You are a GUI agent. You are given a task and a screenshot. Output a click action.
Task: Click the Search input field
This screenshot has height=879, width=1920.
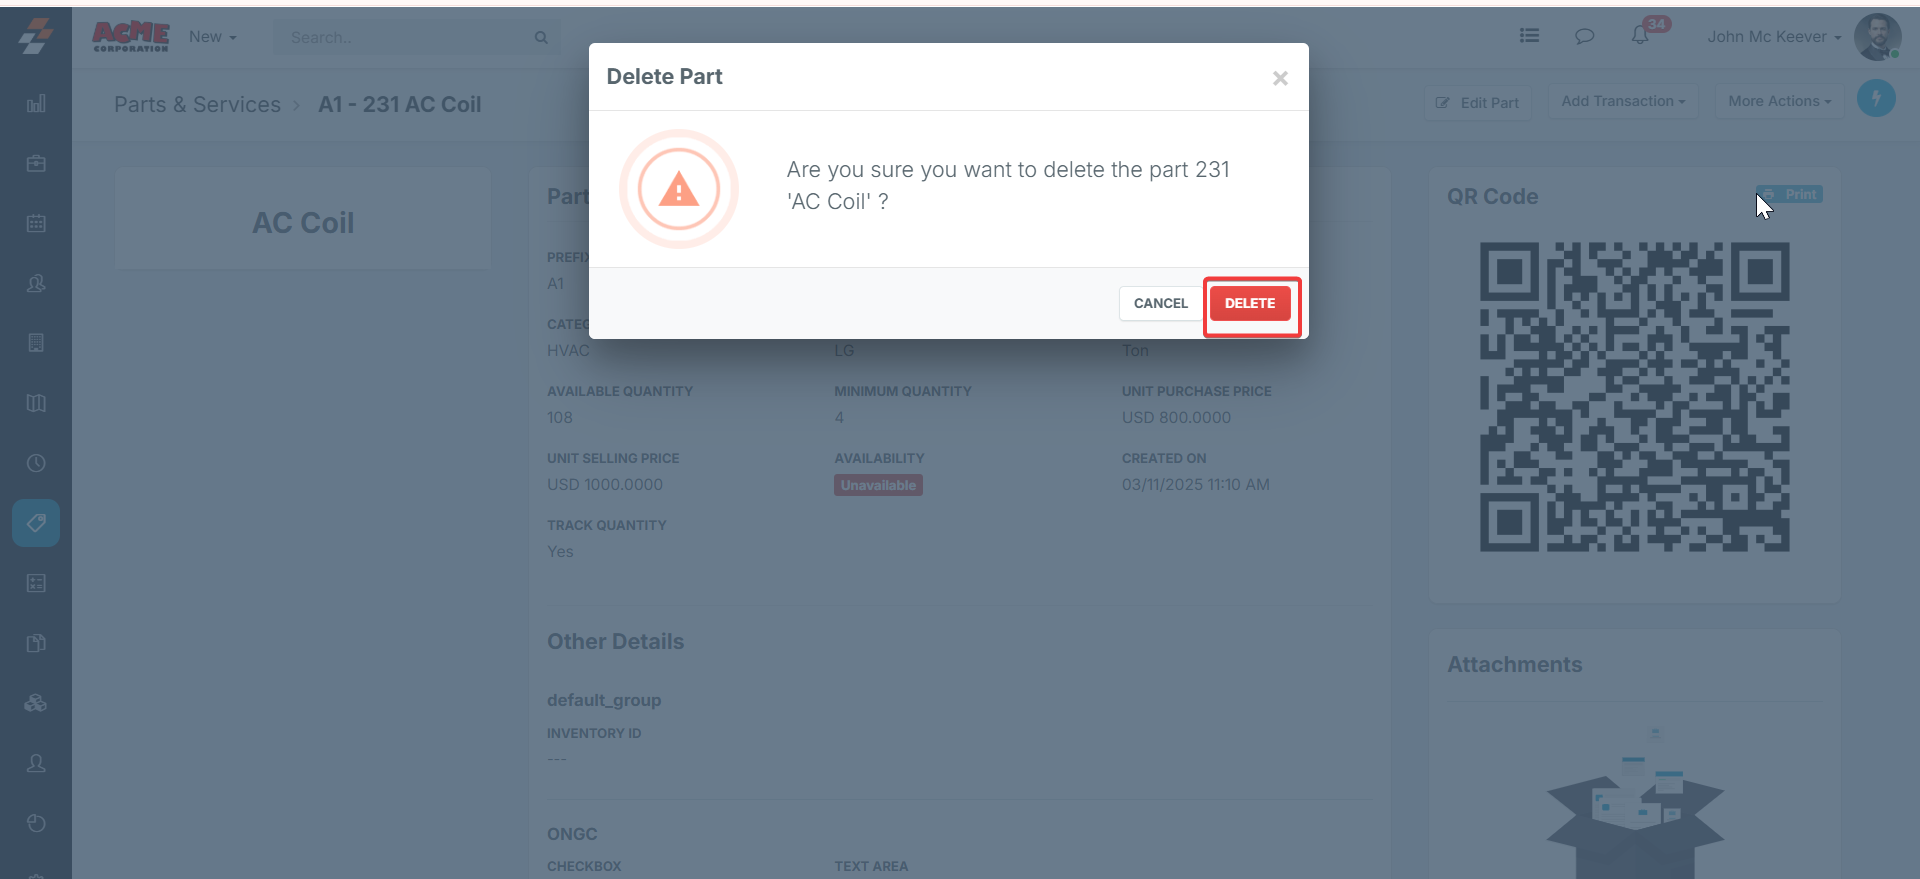(416, 37)
